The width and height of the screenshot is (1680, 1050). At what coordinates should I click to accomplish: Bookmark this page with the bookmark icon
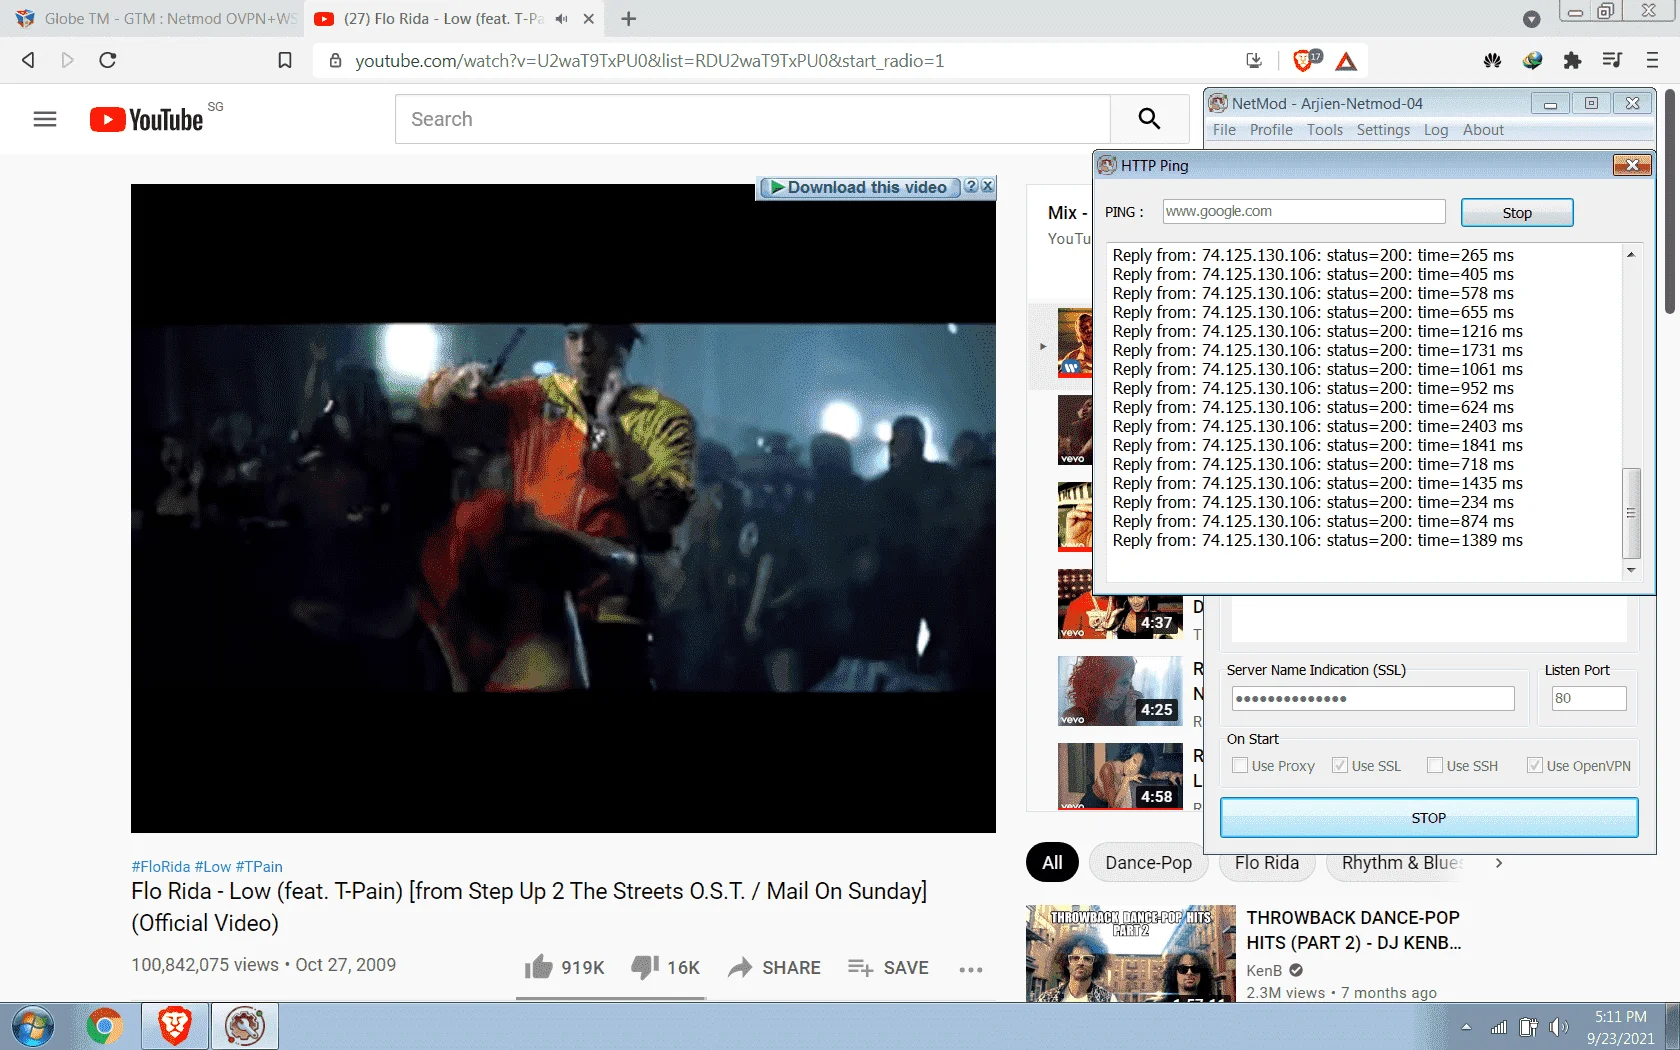click(x=285, y=61)
